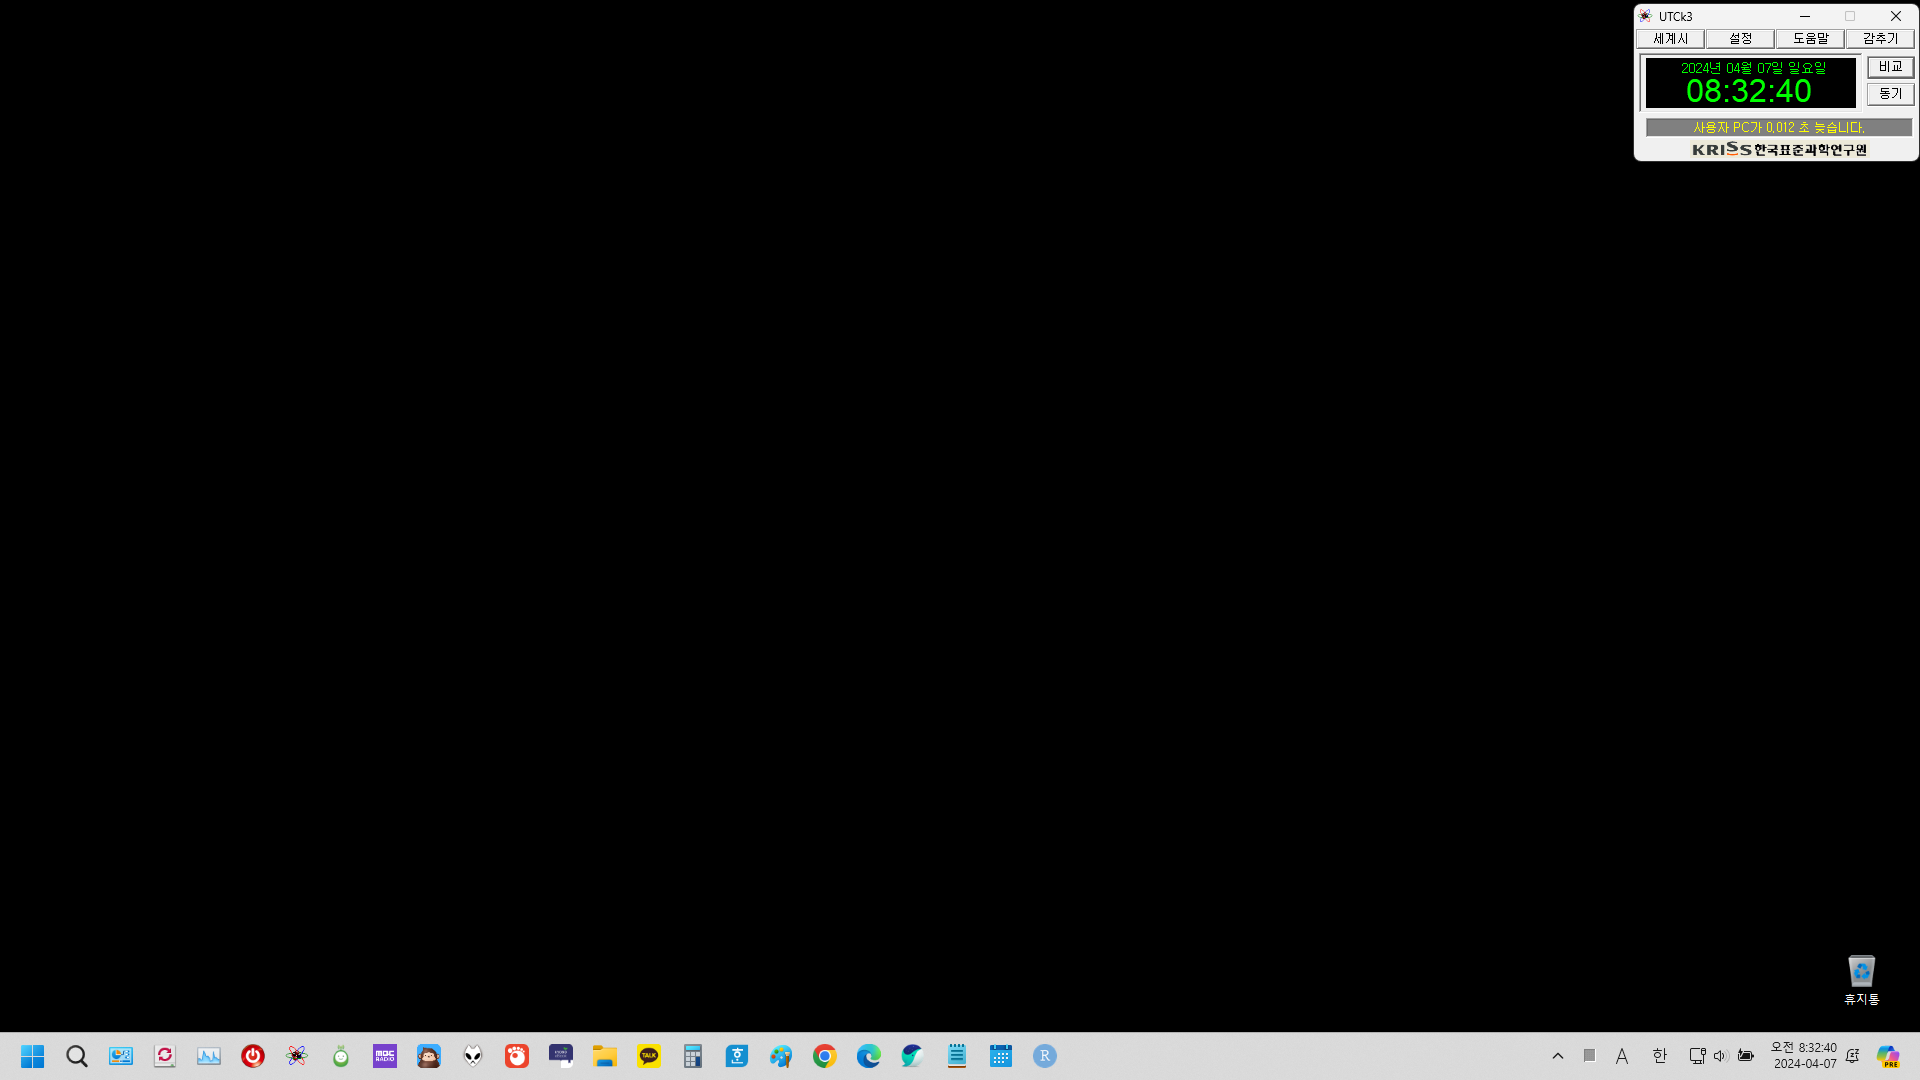1920x1080 pixels.
Task: Hide the UTCk3 window with 감추기
Action: 1880,39
